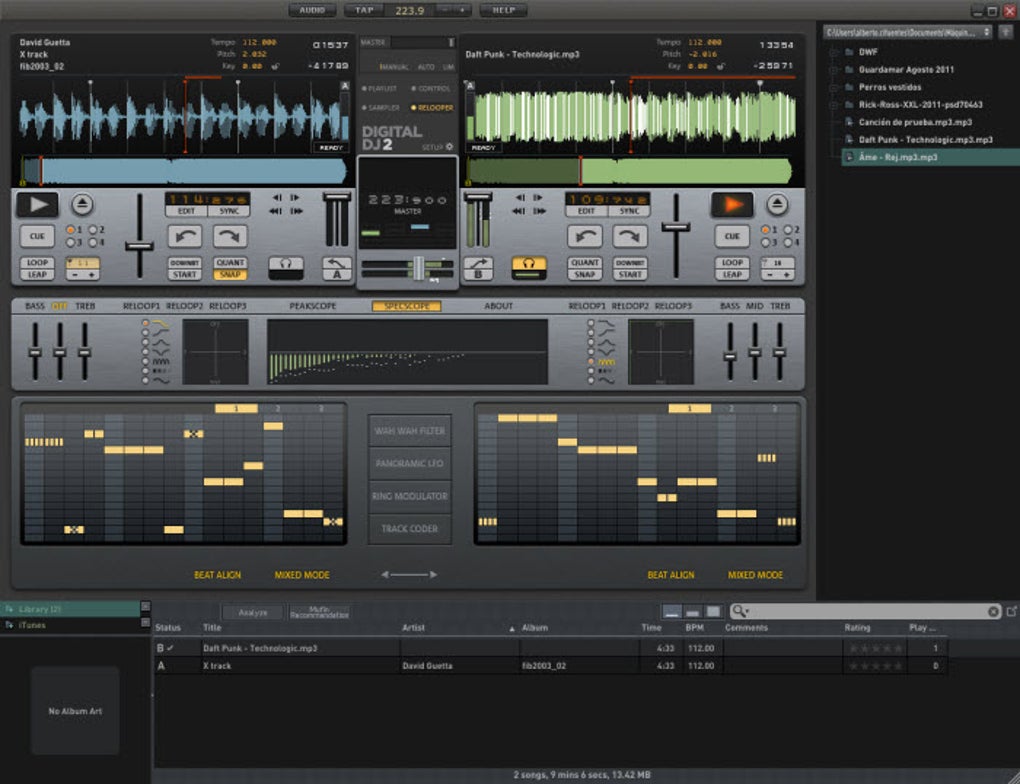Click the left deck eject icon
Image resolution: width=1020 pixels, height=784 pixels.
click(82, 205)
